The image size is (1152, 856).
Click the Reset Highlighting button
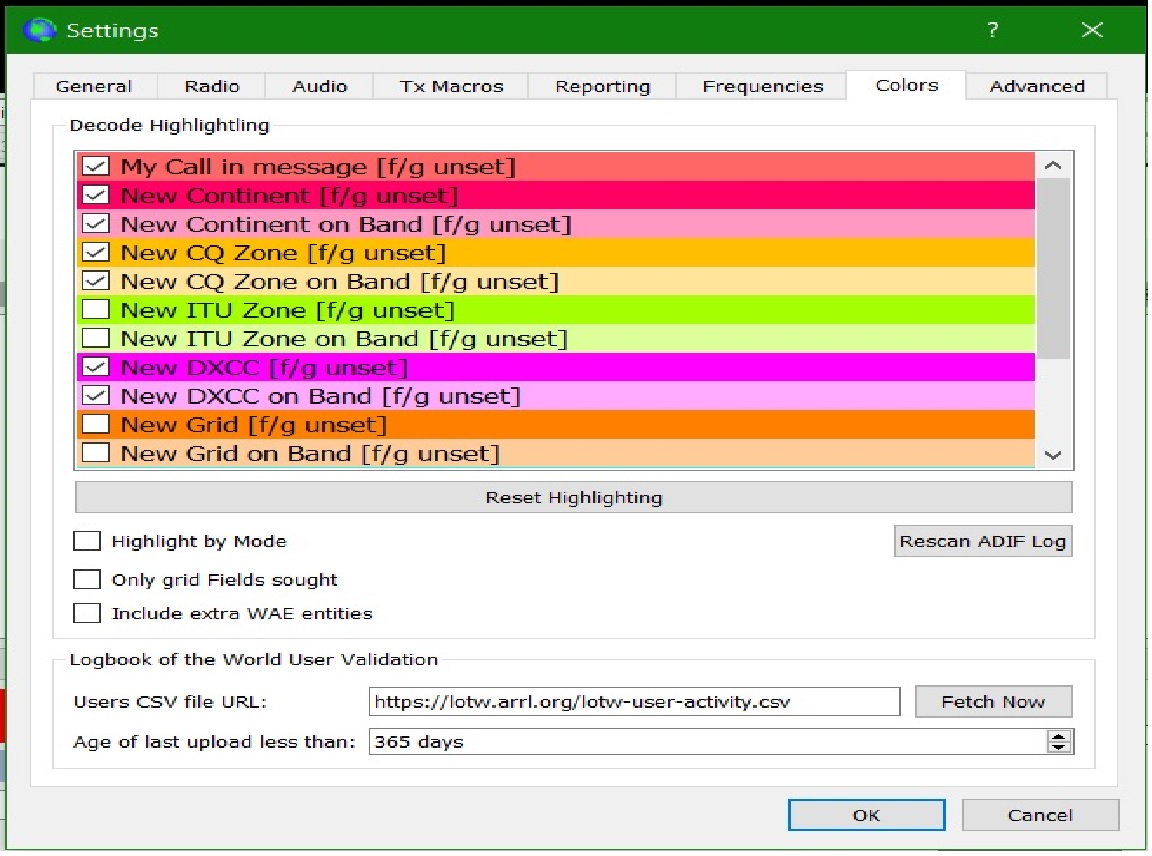point(573,497)
